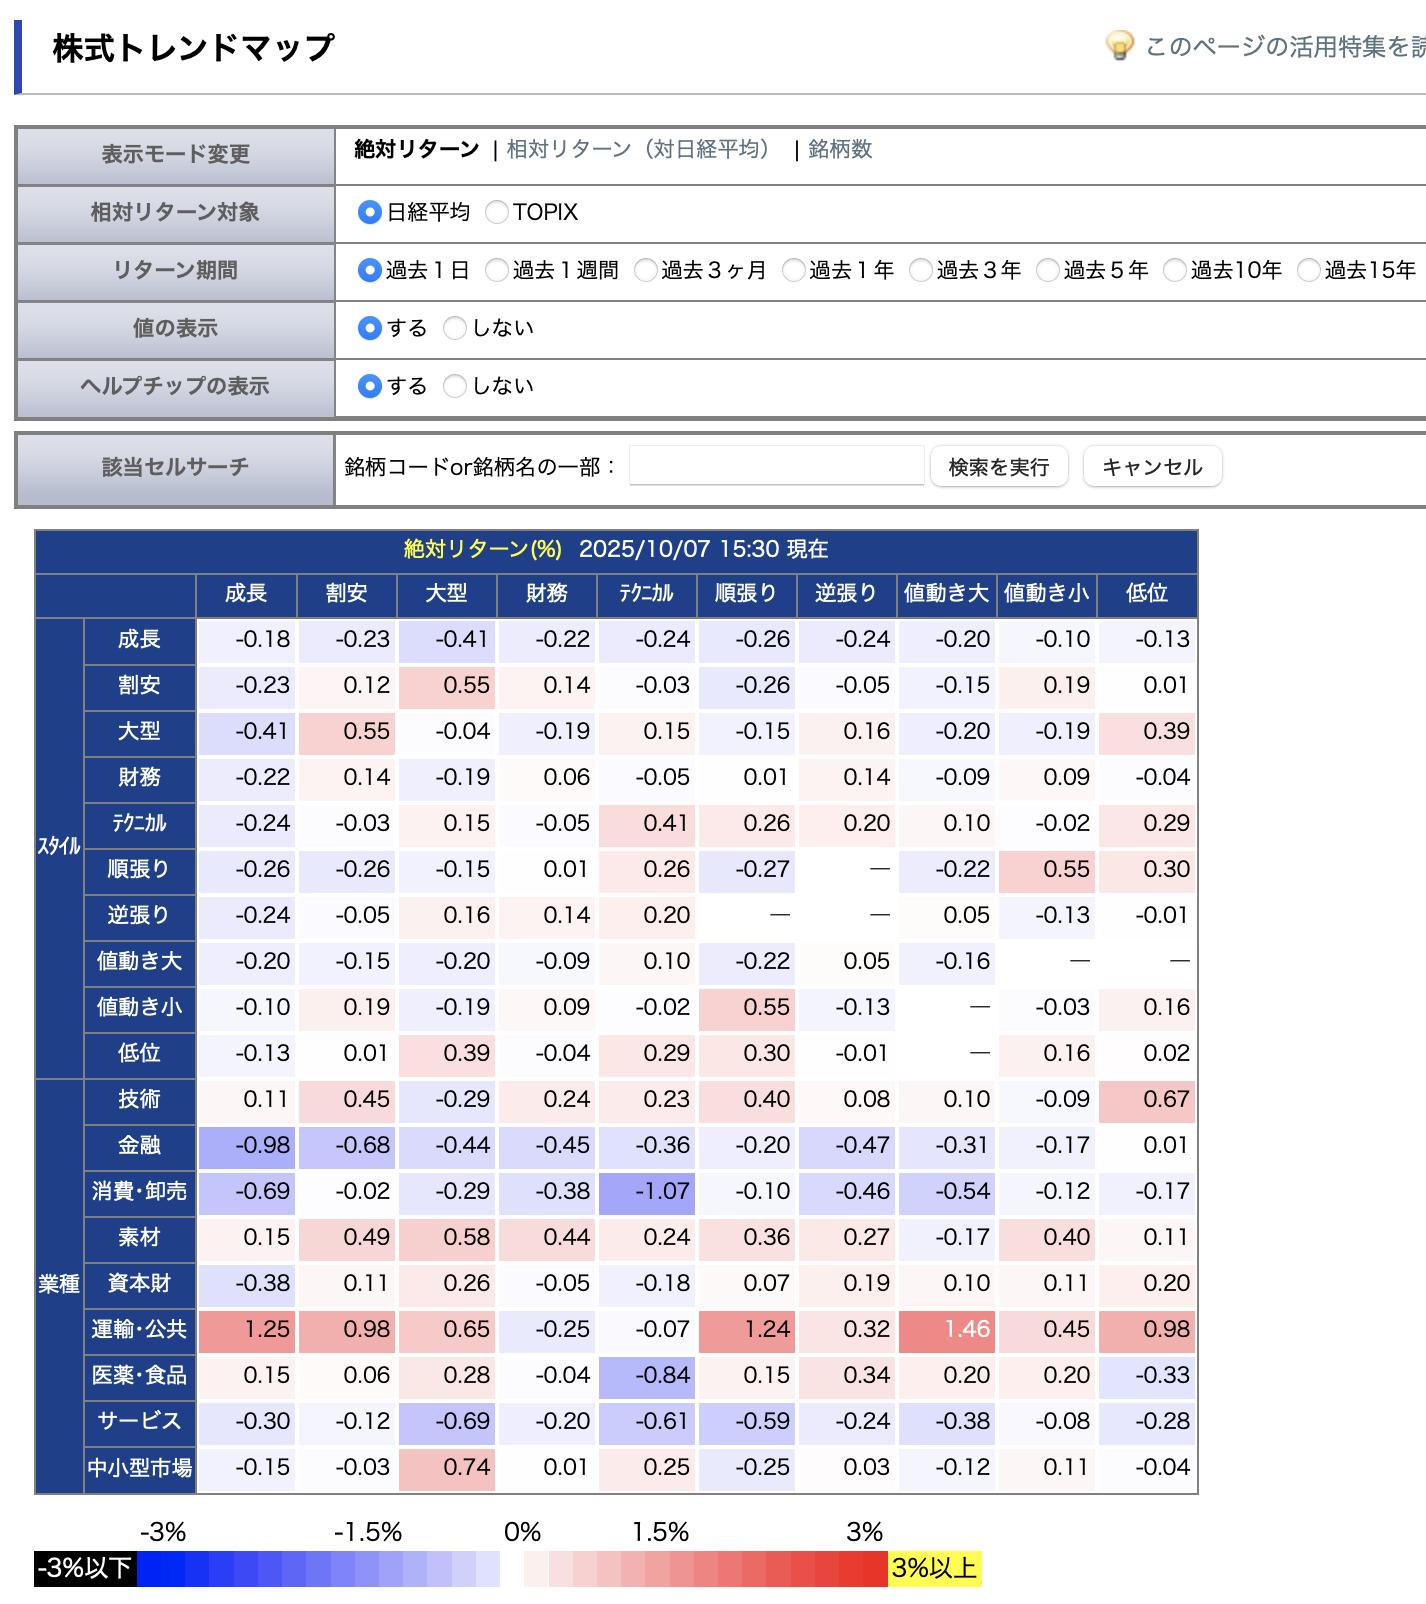This screenshot has height=1604, width=1426.
Task: Click the 1.46 cell in the 運輸･公共 row
Action: (947, 1329)
